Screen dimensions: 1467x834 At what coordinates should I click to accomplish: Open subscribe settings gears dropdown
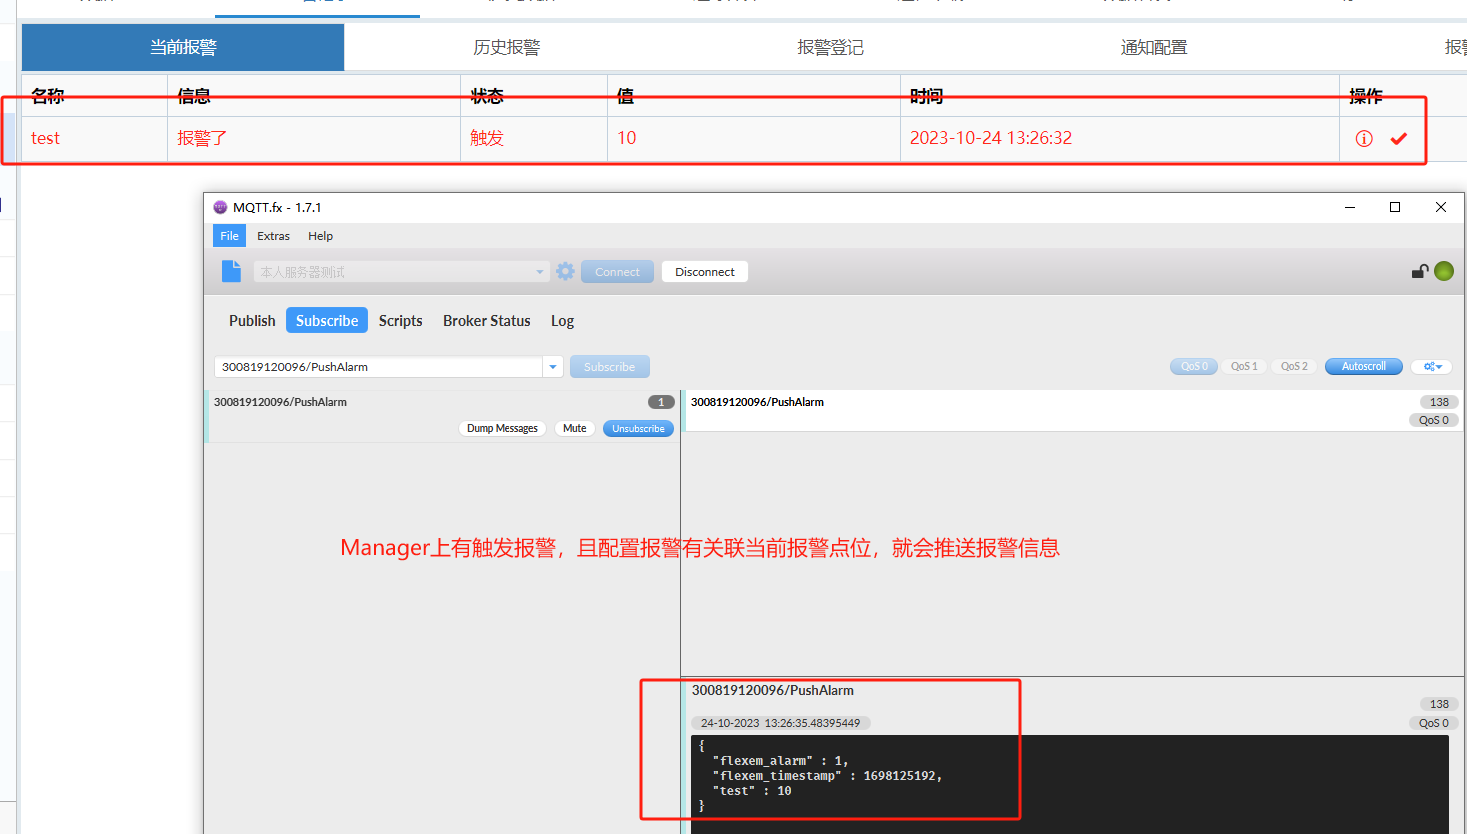[1432, 366]
